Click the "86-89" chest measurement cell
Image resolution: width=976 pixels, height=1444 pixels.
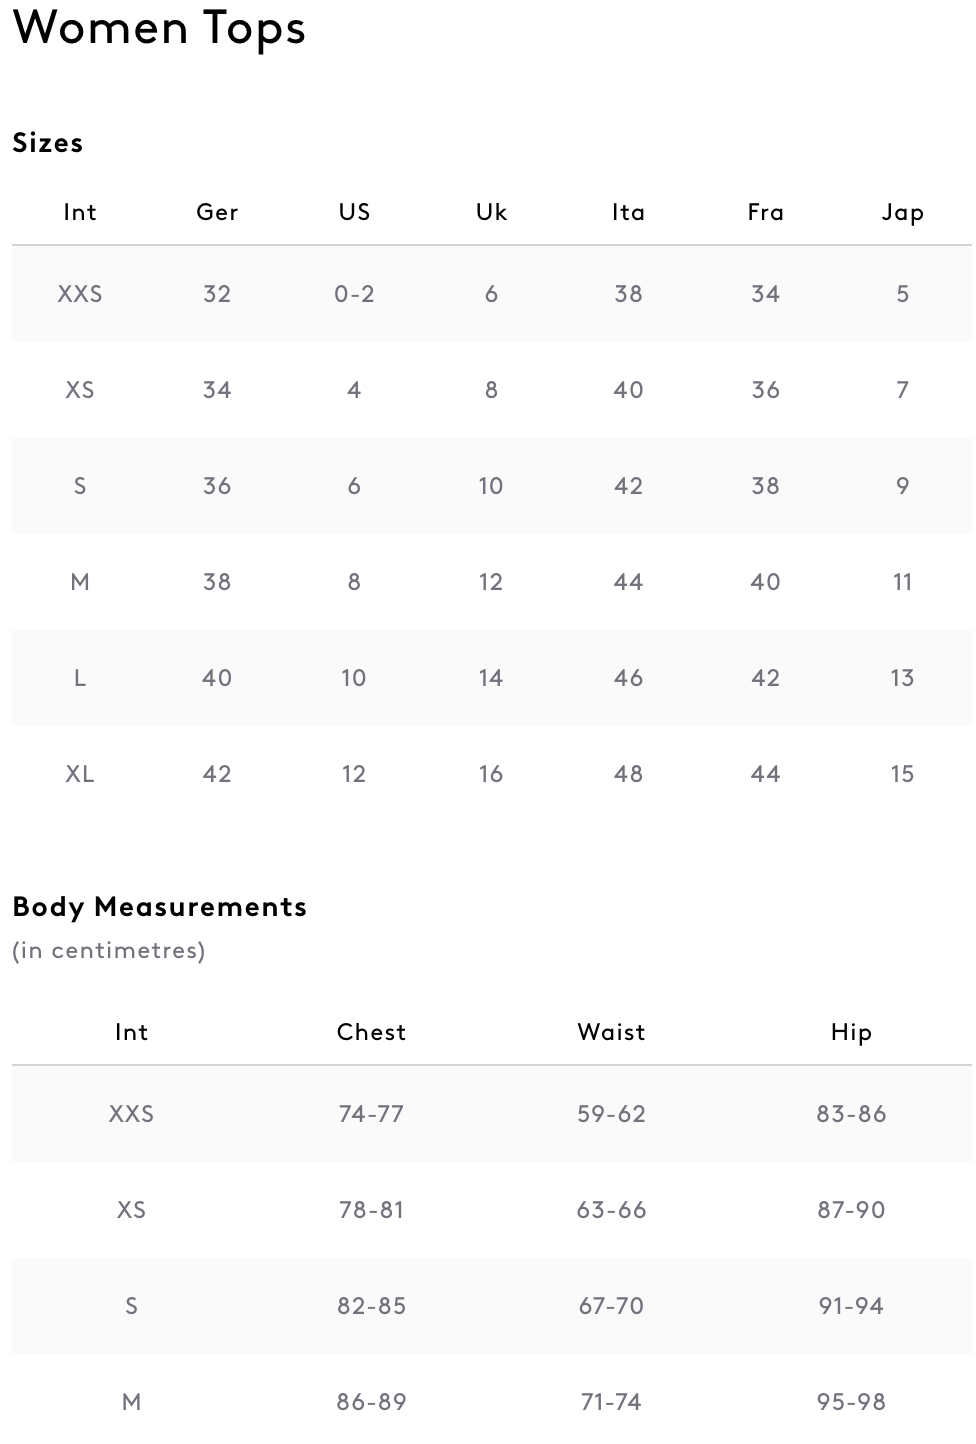pos(371,1402)
